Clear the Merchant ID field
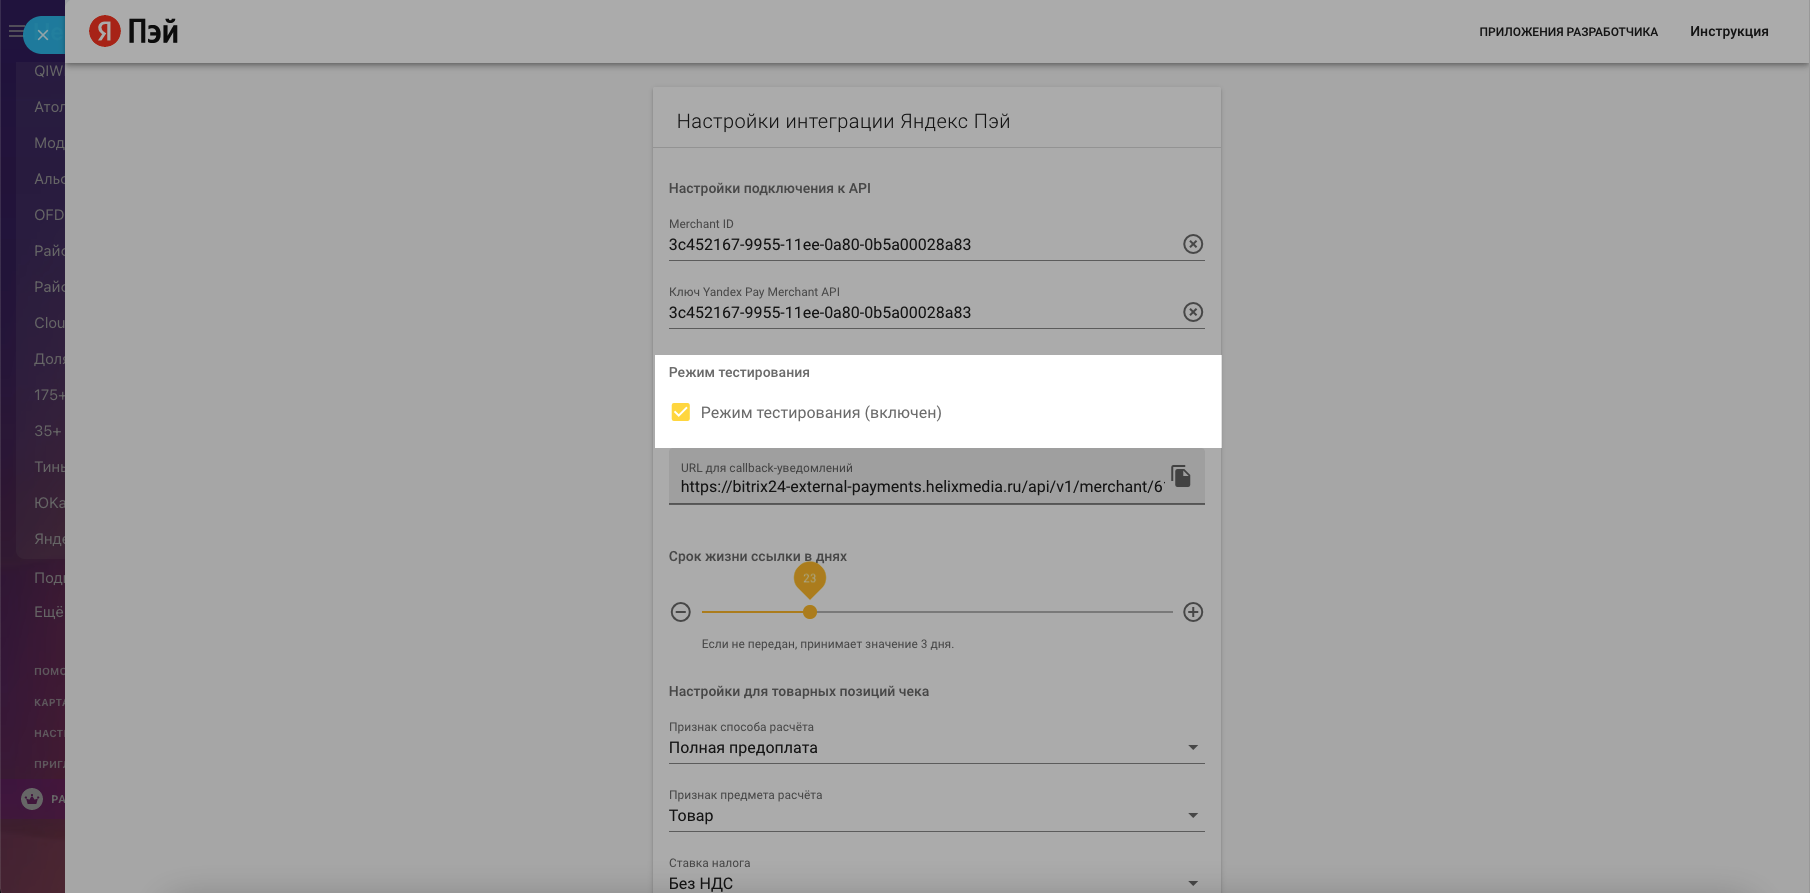Viewport: 1810px width, 893px height. coord(1193,244)
